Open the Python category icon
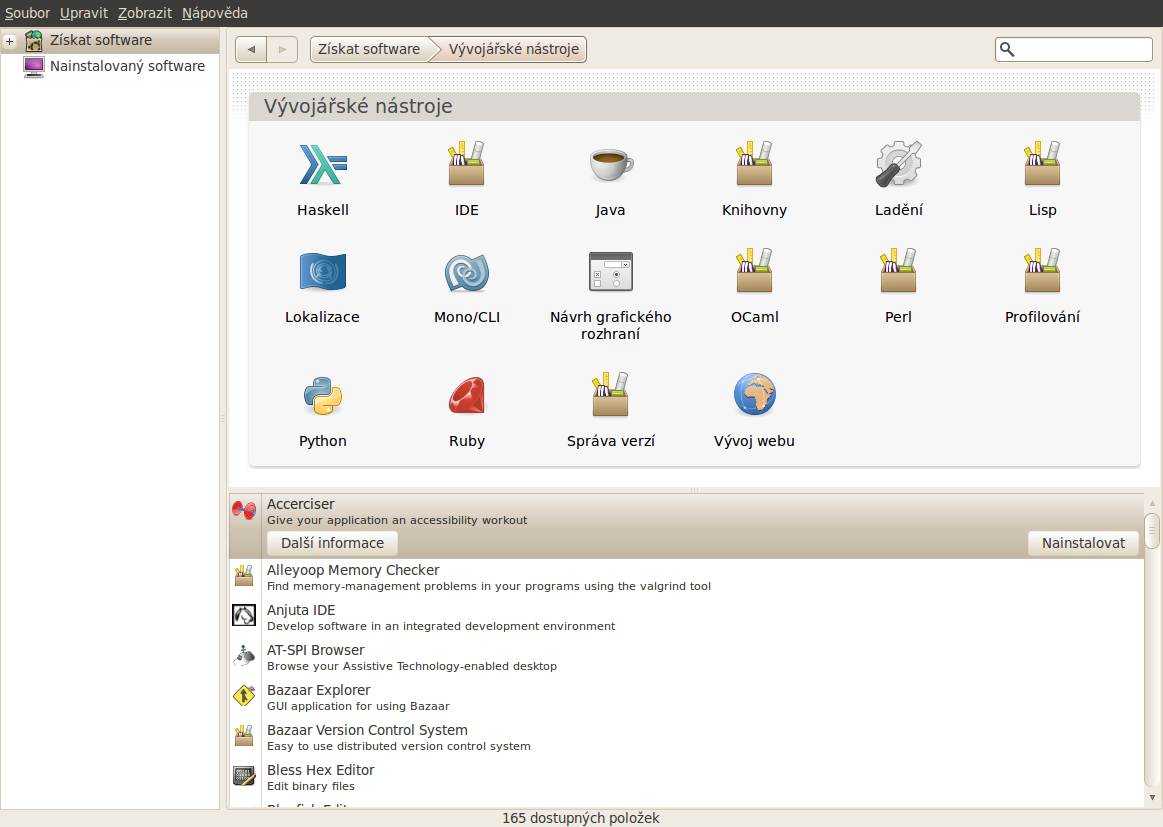 [322, 396]
